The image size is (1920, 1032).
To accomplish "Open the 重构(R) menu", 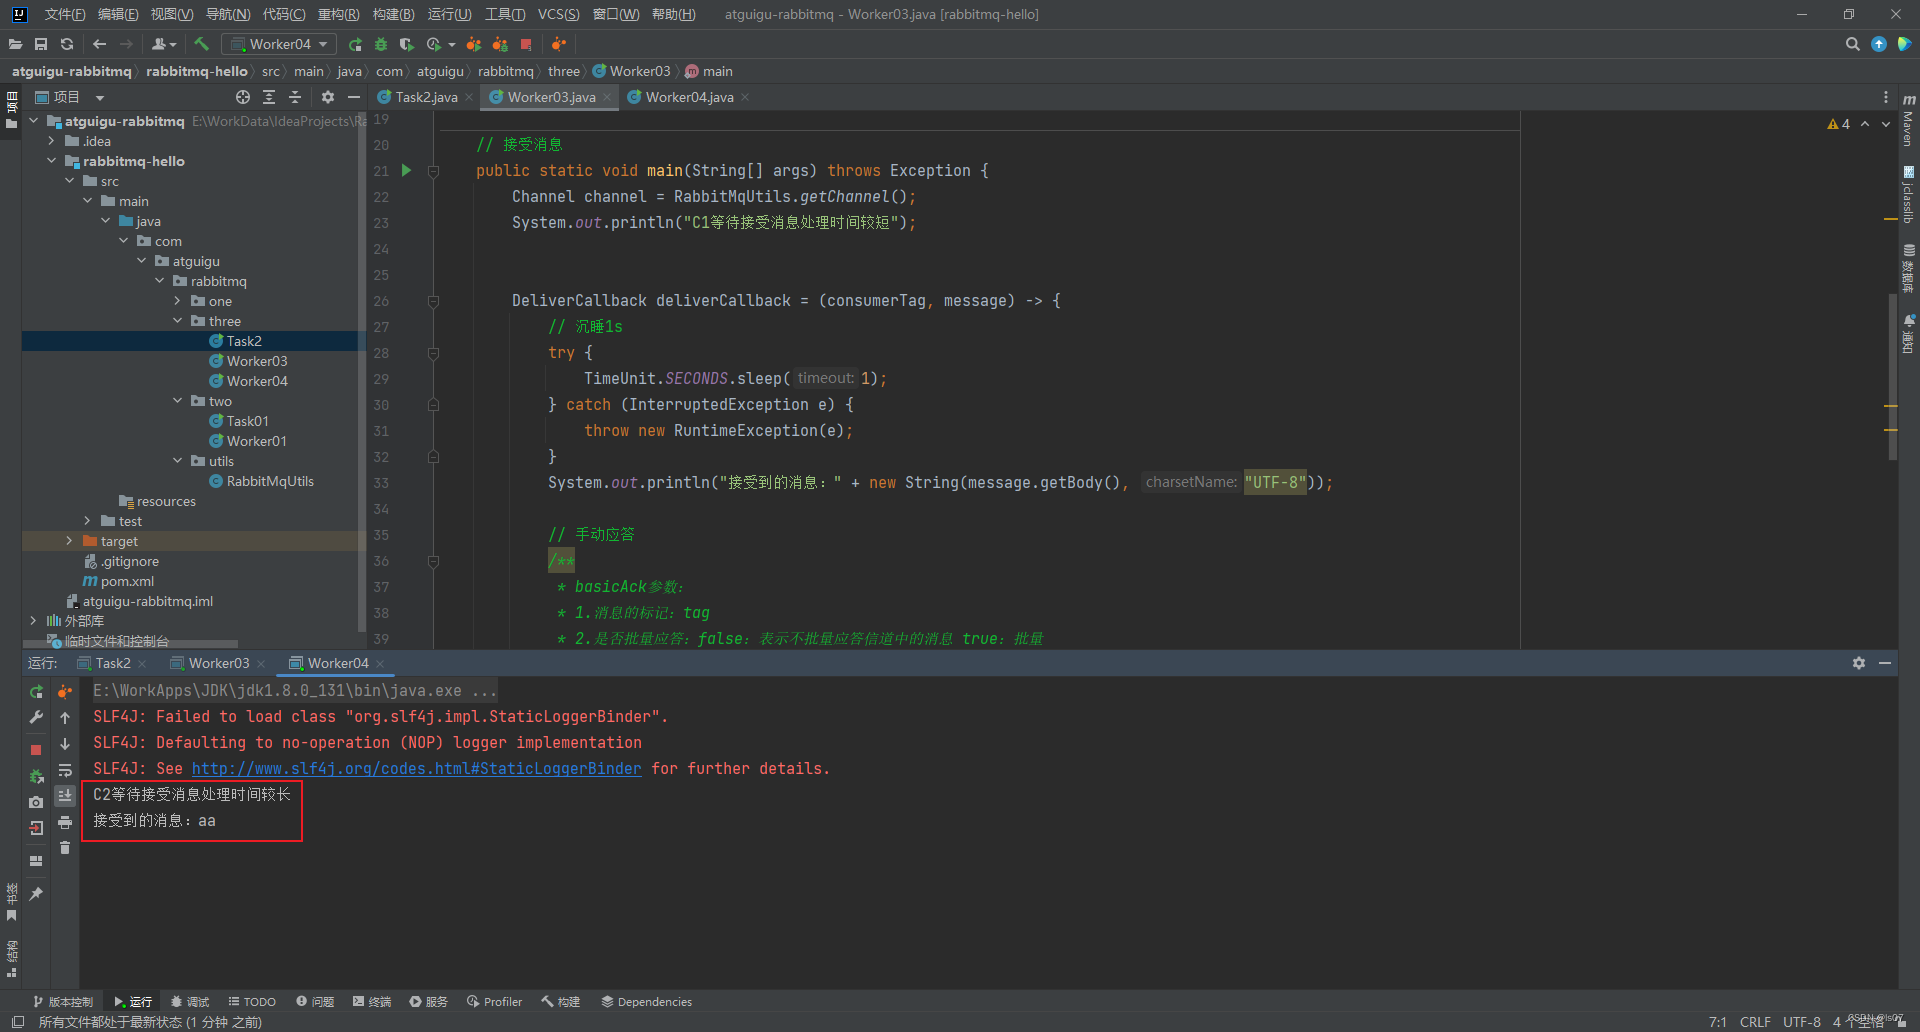I will click(338, 14).
